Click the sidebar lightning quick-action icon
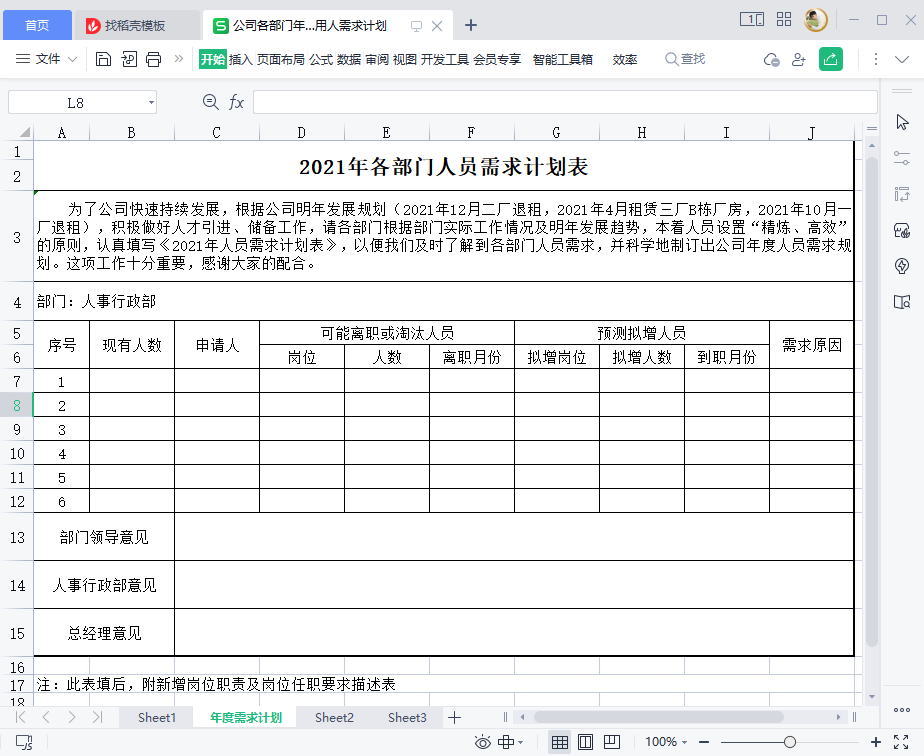Viewport: 924px width, 756px height. (902, 266)
